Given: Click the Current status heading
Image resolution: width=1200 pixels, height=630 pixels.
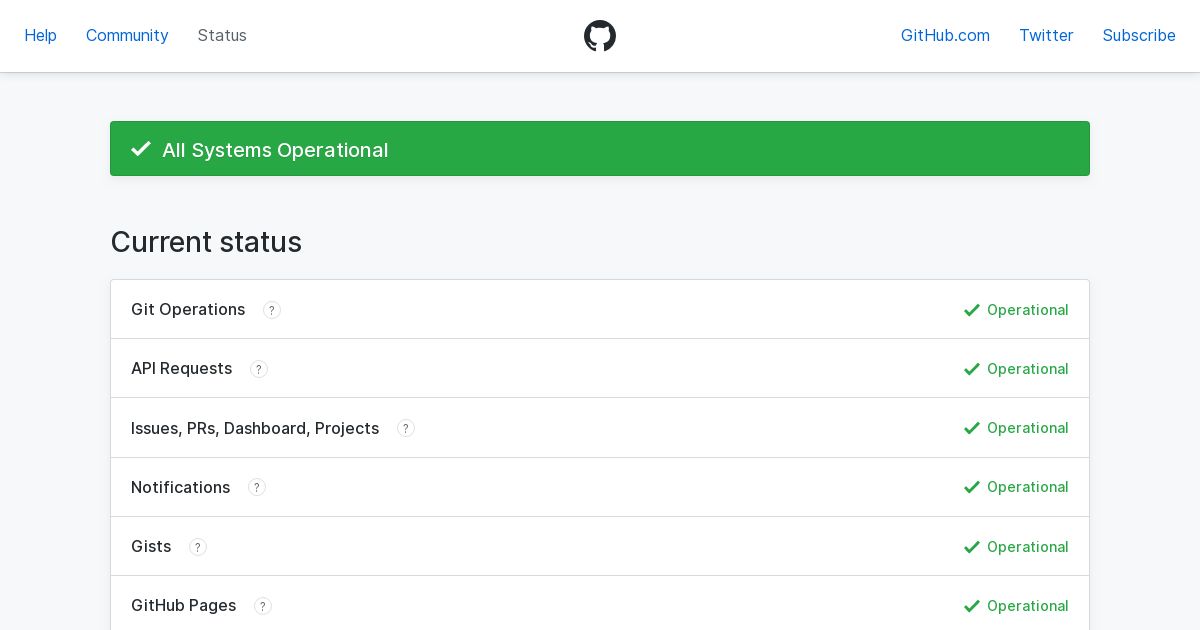Looking at the screenshot, I should 206,242.
